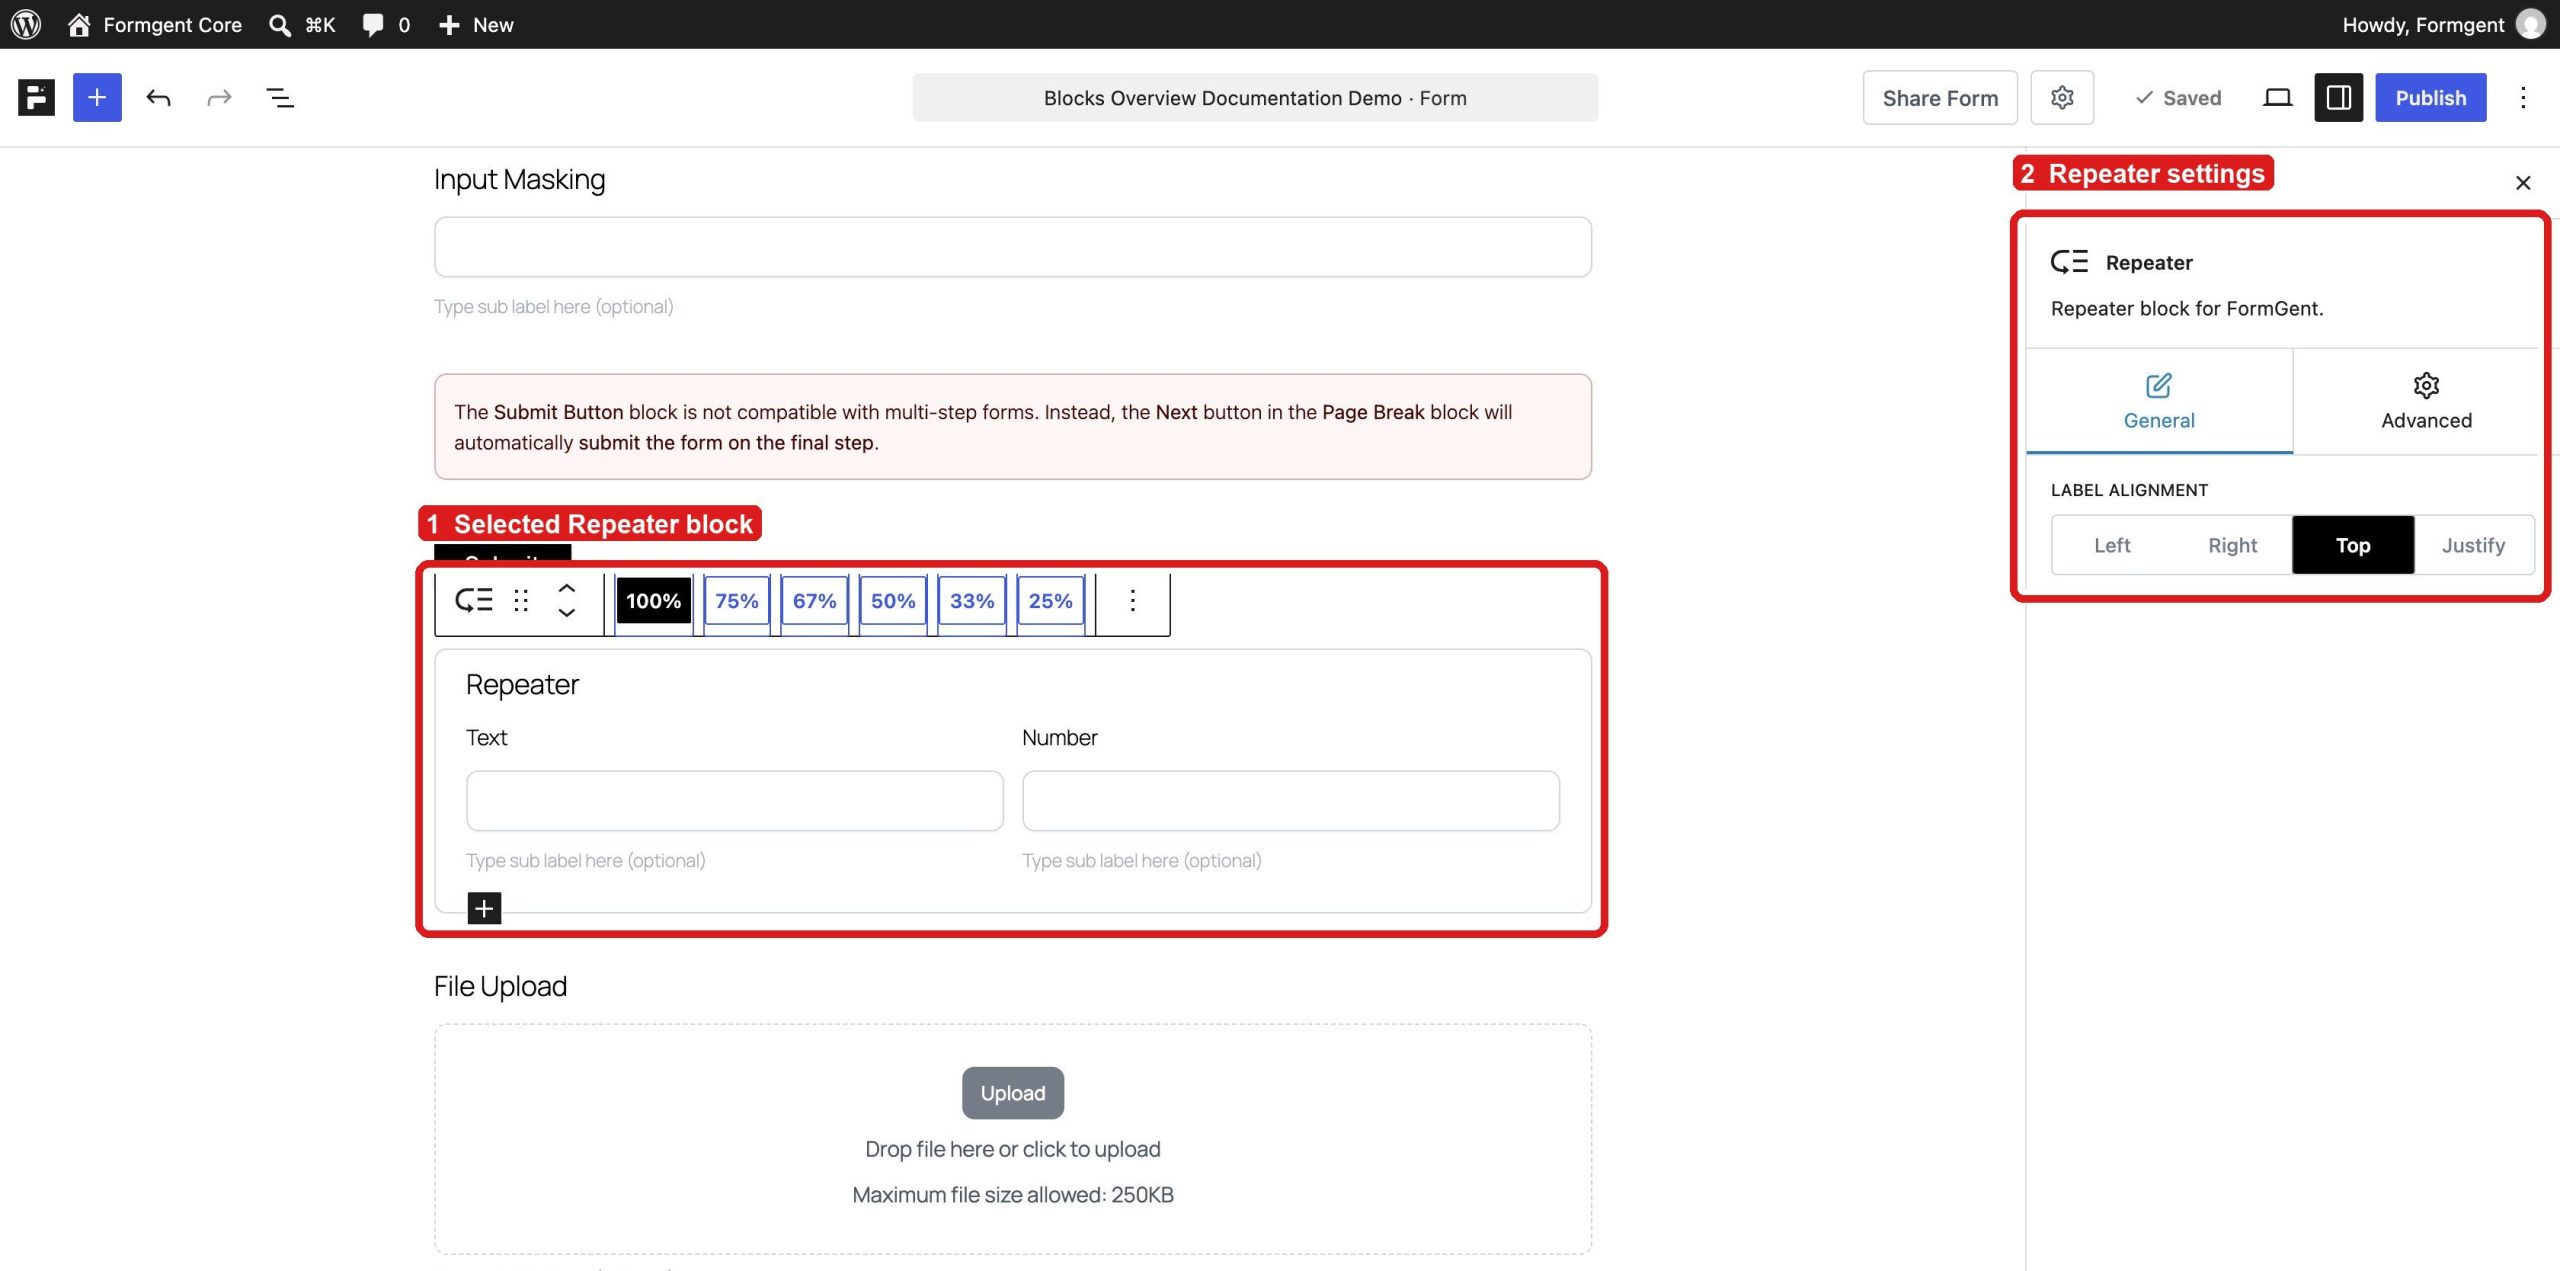Set label alignment to Justify
The image size is (2560, 1271).
coord(2473,545)
